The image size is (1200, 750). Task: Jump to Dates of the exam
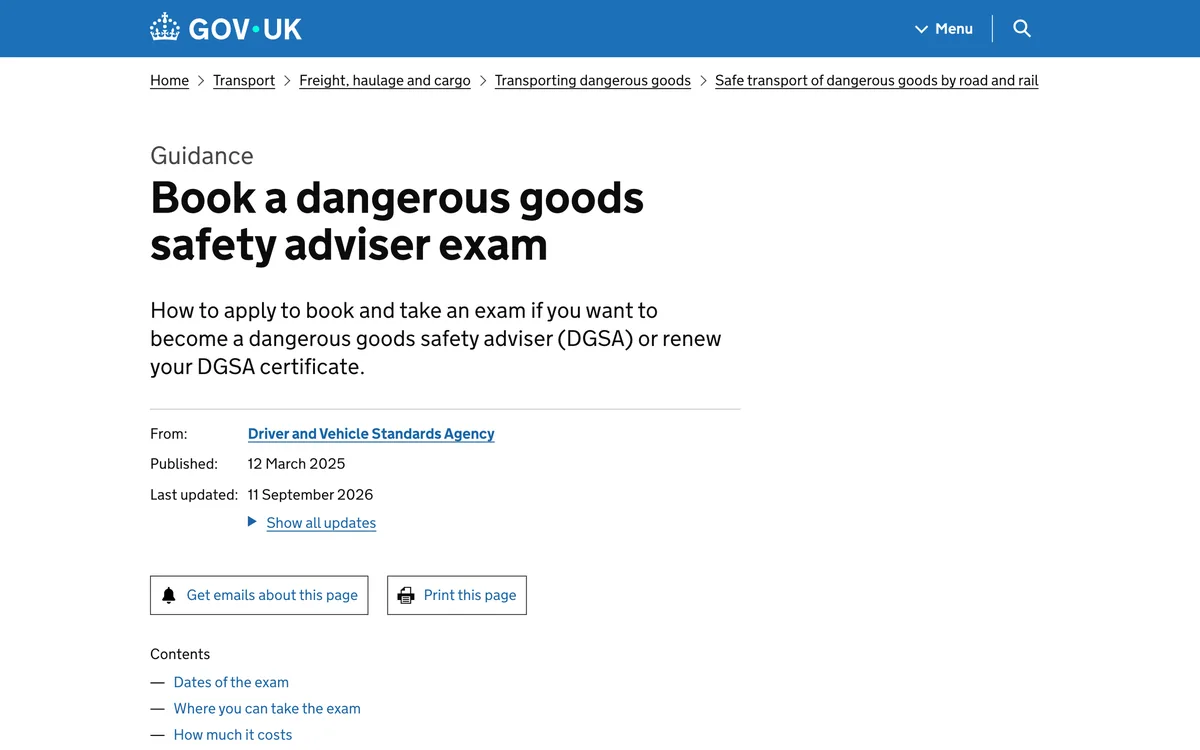[x=231, y=683]
